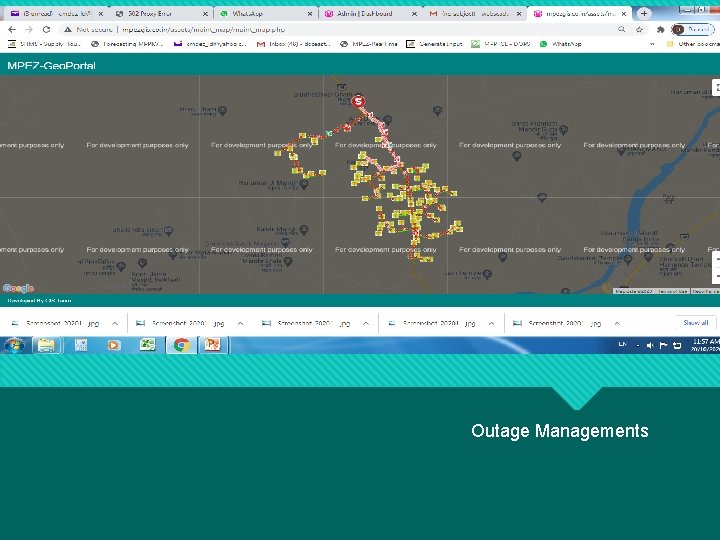Click the Siddheshwar Dham place label

coord(323,94)
